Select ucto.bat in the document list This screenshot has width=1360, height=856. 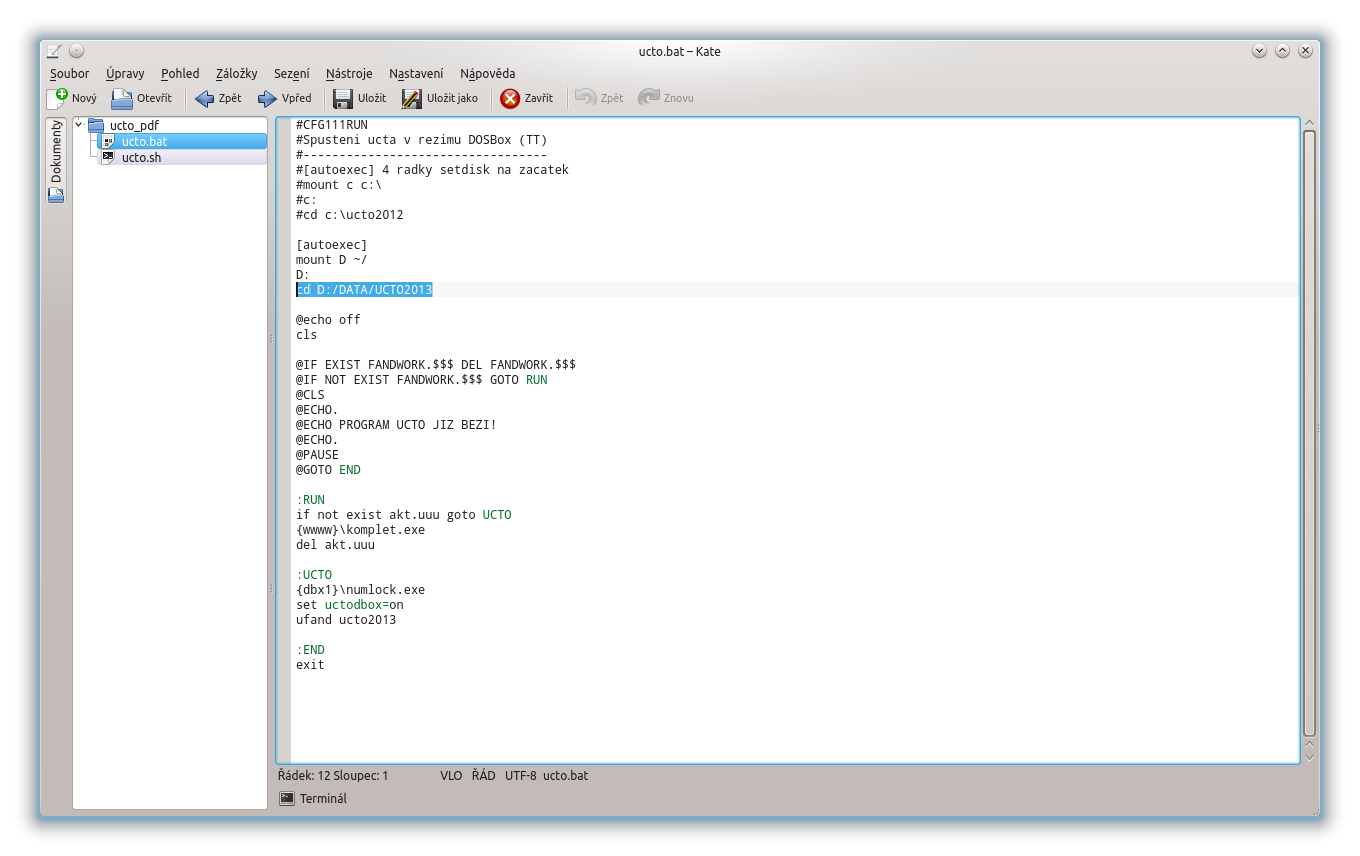[x=182, y=141]
